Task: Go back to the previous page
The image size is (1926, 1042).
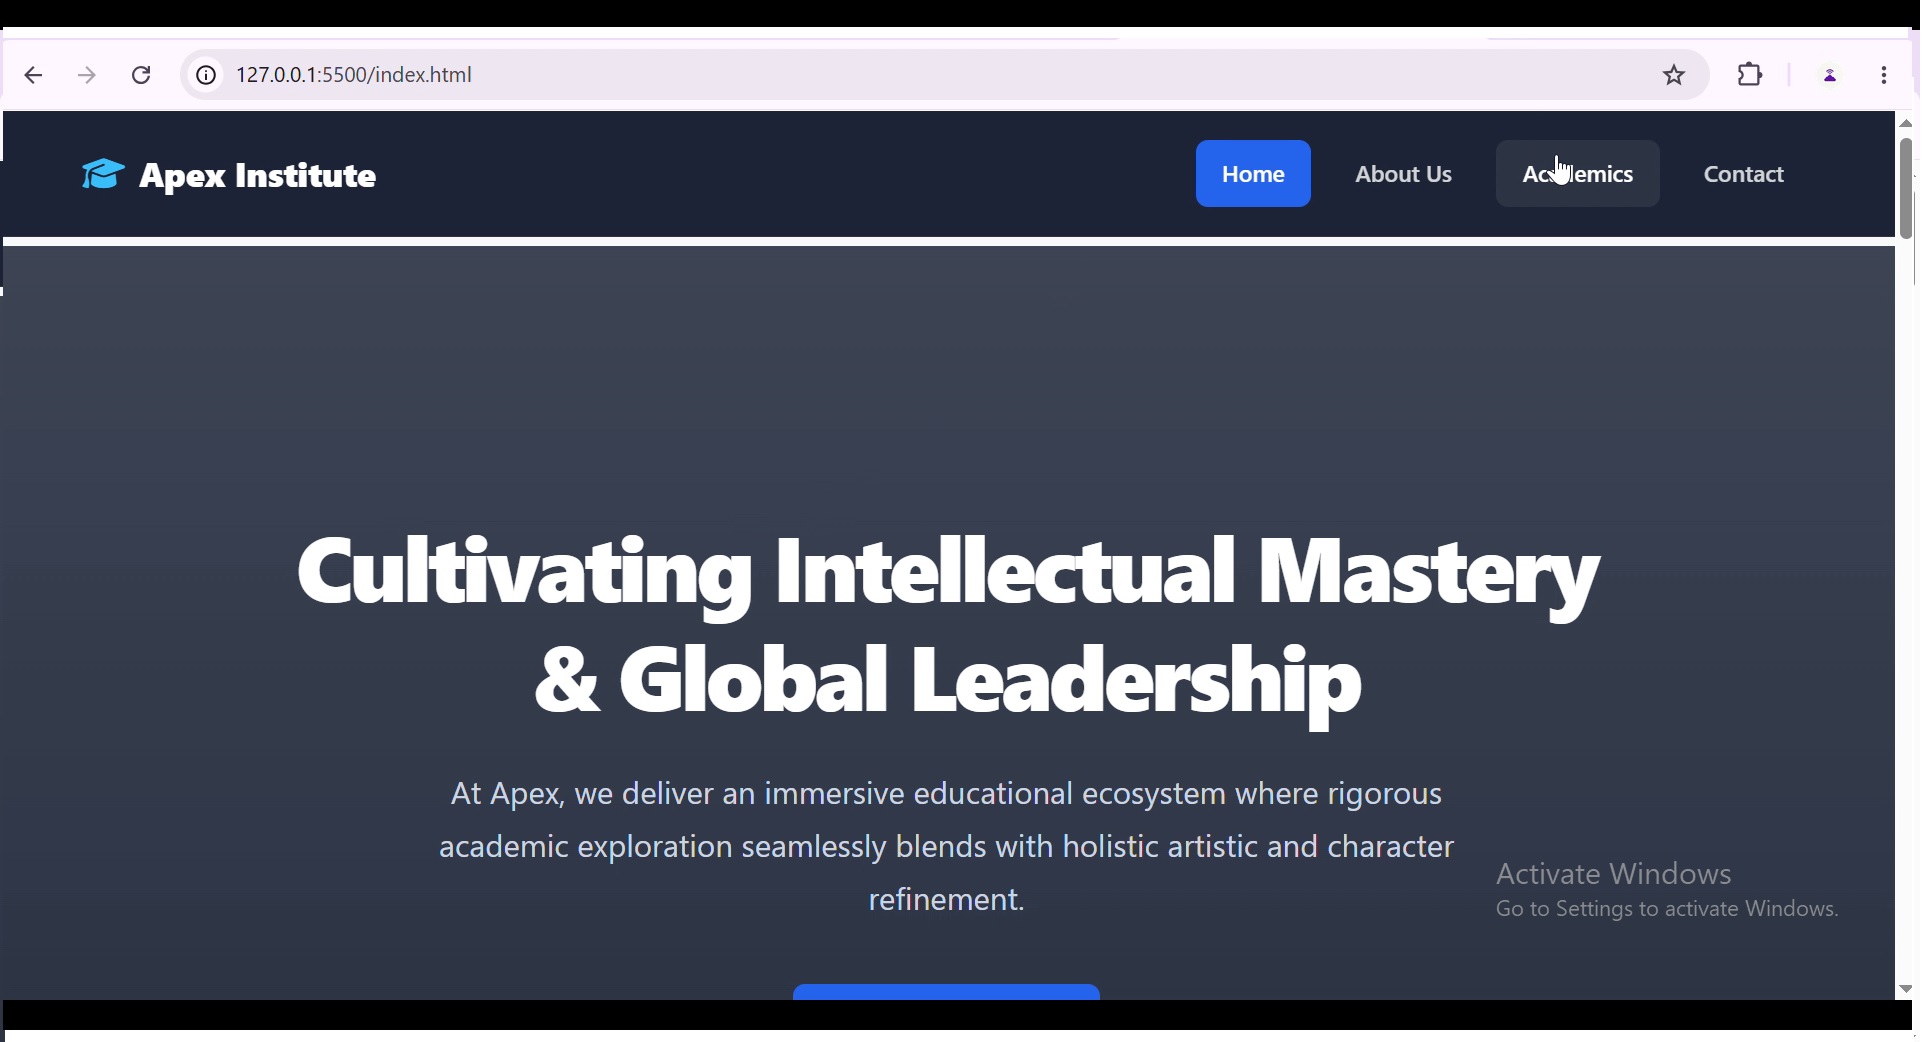Action: pyautogui.click(x=33, y=76)
